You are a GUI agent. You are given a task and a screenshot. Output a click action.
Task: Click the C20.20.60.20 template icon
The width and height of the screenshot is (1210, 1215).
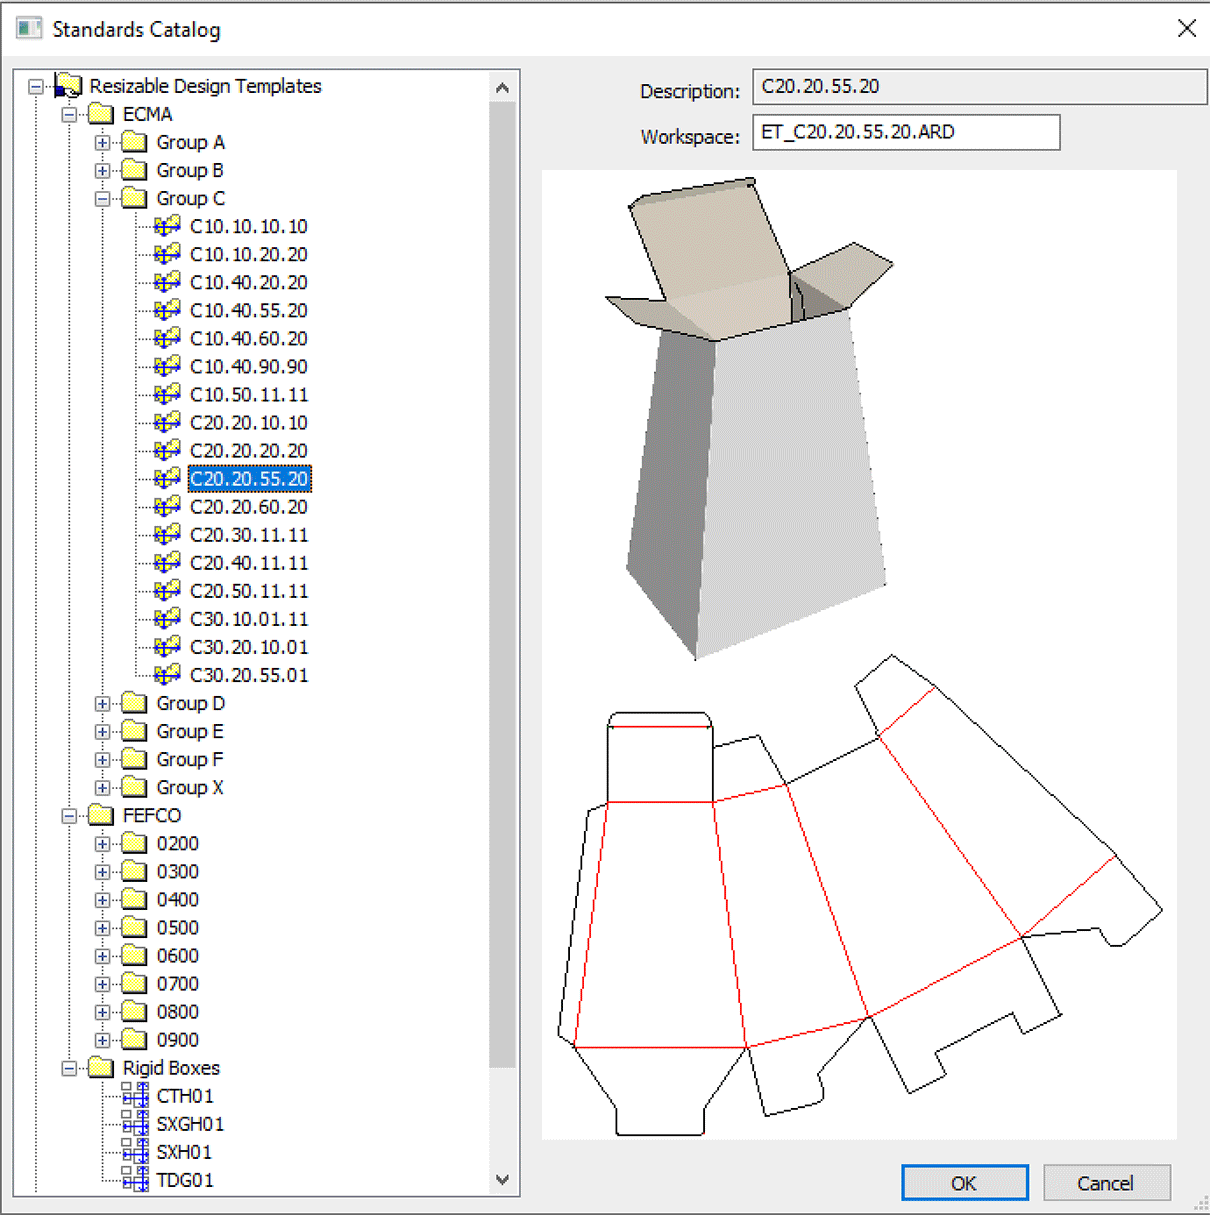coord(167,506)
